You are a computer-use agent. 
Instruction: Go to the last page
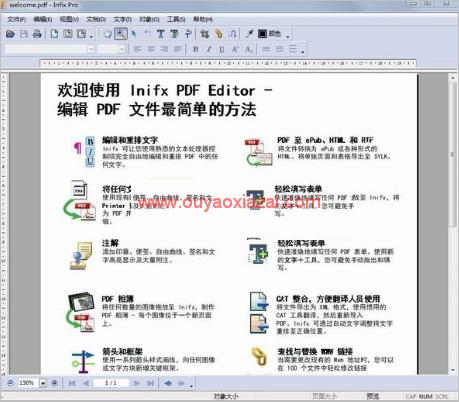150,383
